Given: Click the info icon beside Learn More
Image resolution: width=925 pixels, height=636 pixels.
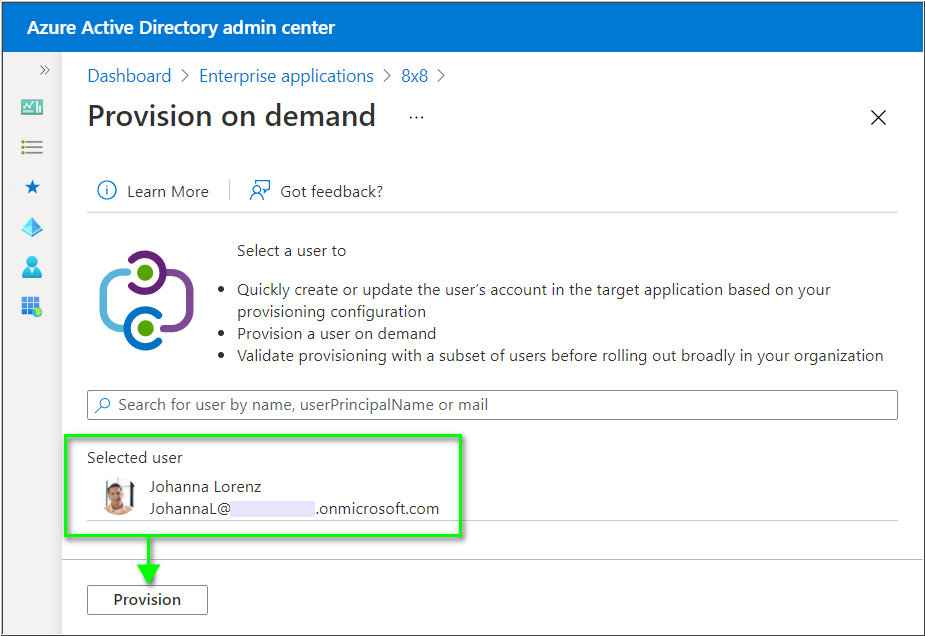Looking at the screenshot, I should (106, 191).
